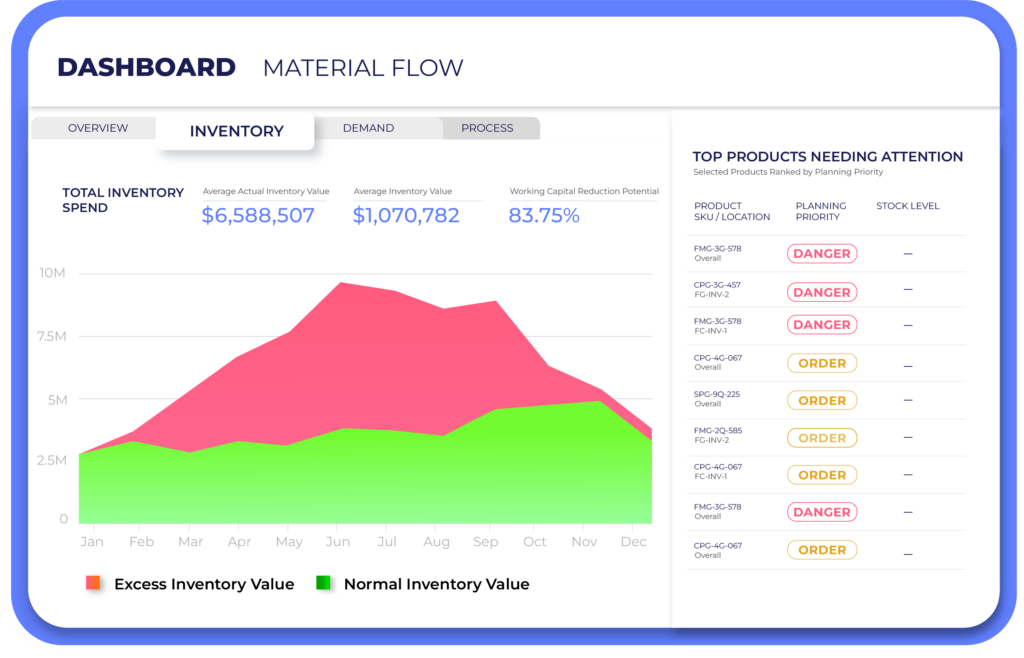Click the DANGER badge for CPG-3G-457
This screenshot has height=658, width=1024.
click(x=822, y=292)
